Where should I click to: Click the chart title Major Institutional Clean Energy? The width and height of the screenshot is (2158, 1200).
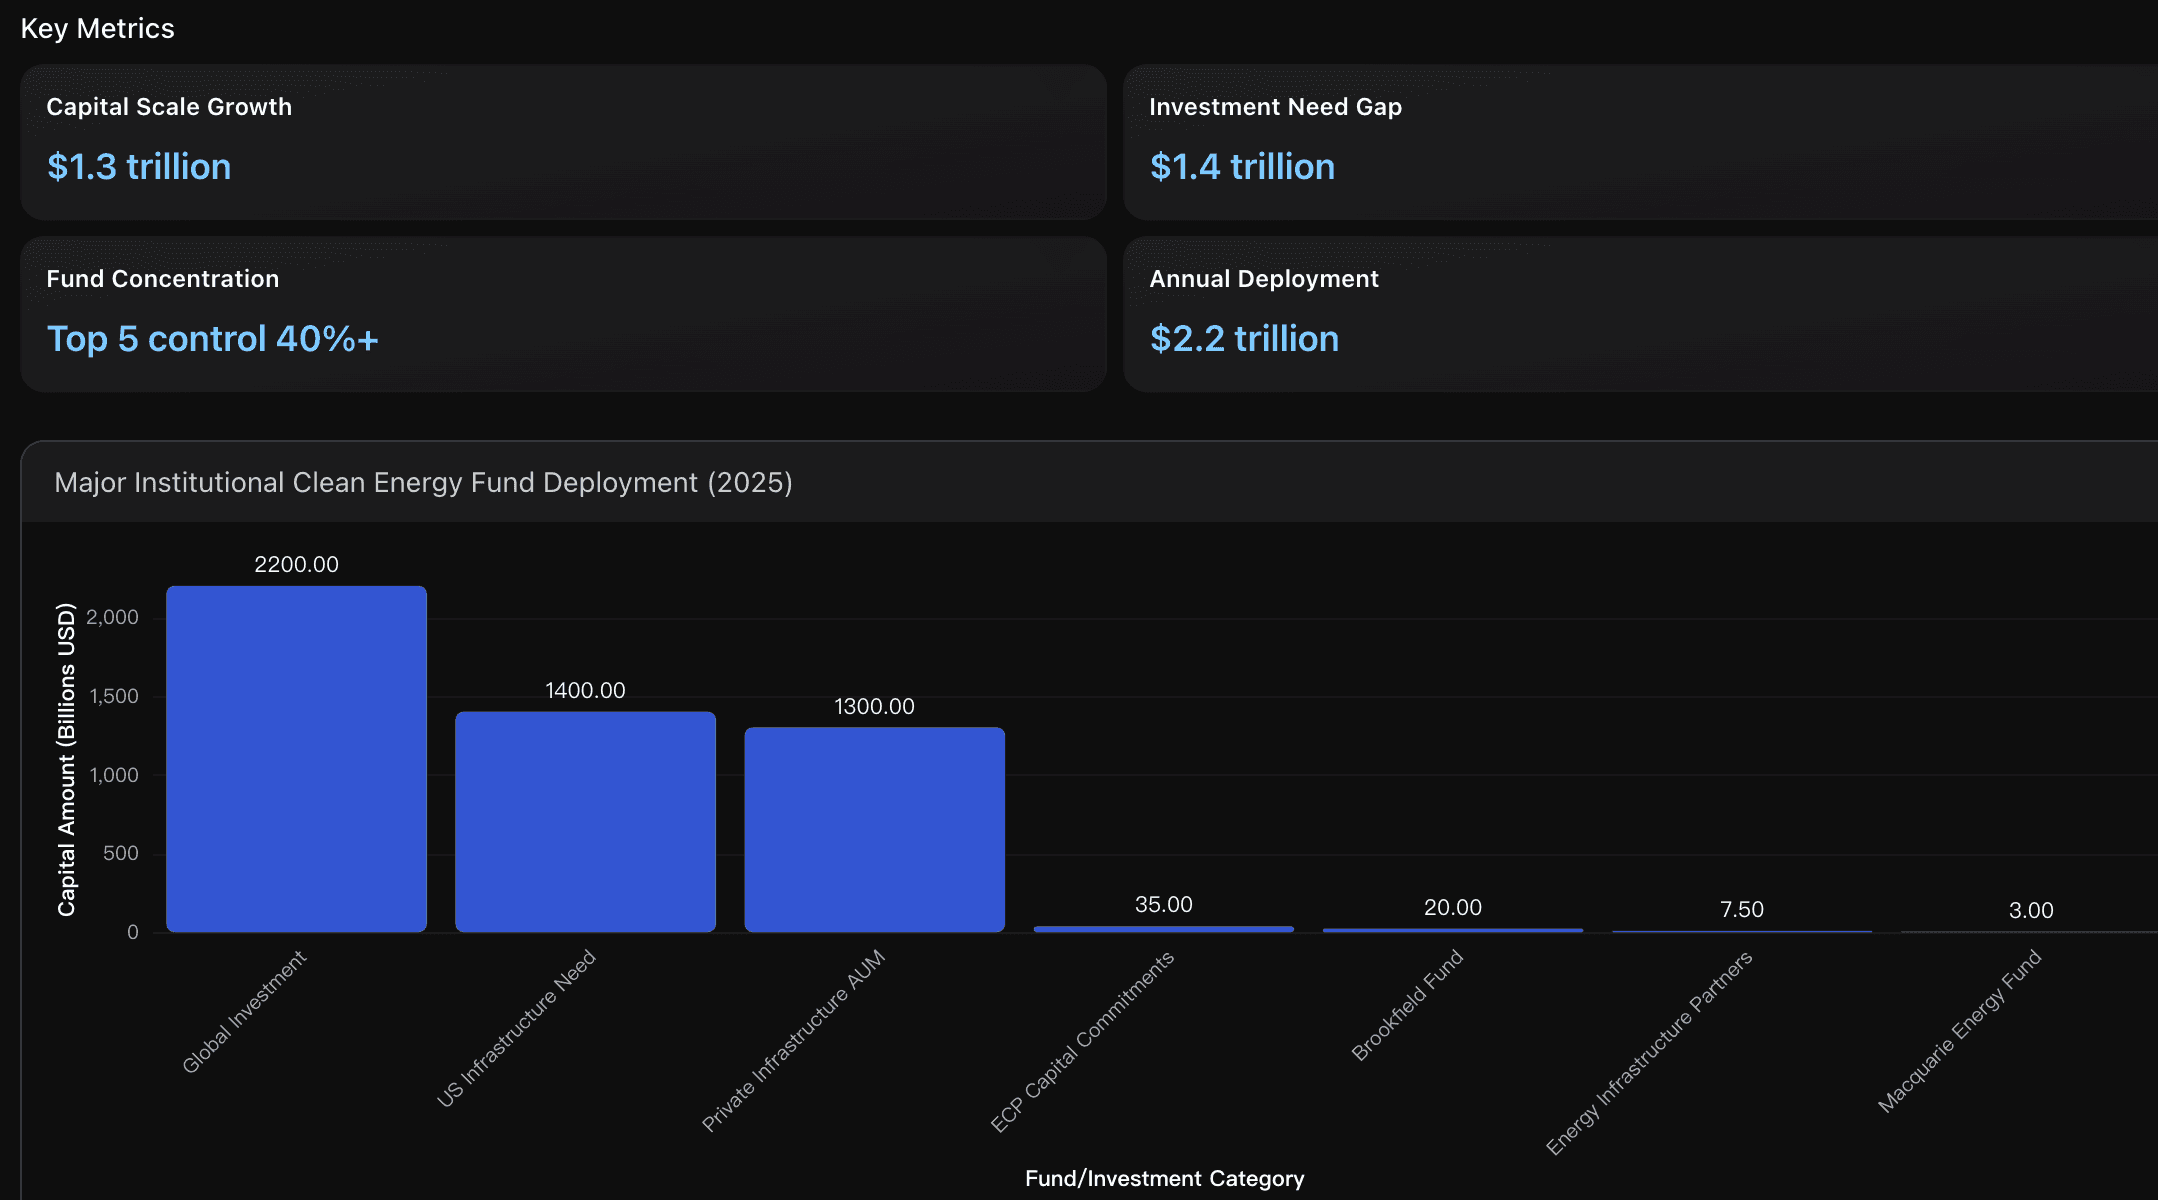[x=423, y=483]
